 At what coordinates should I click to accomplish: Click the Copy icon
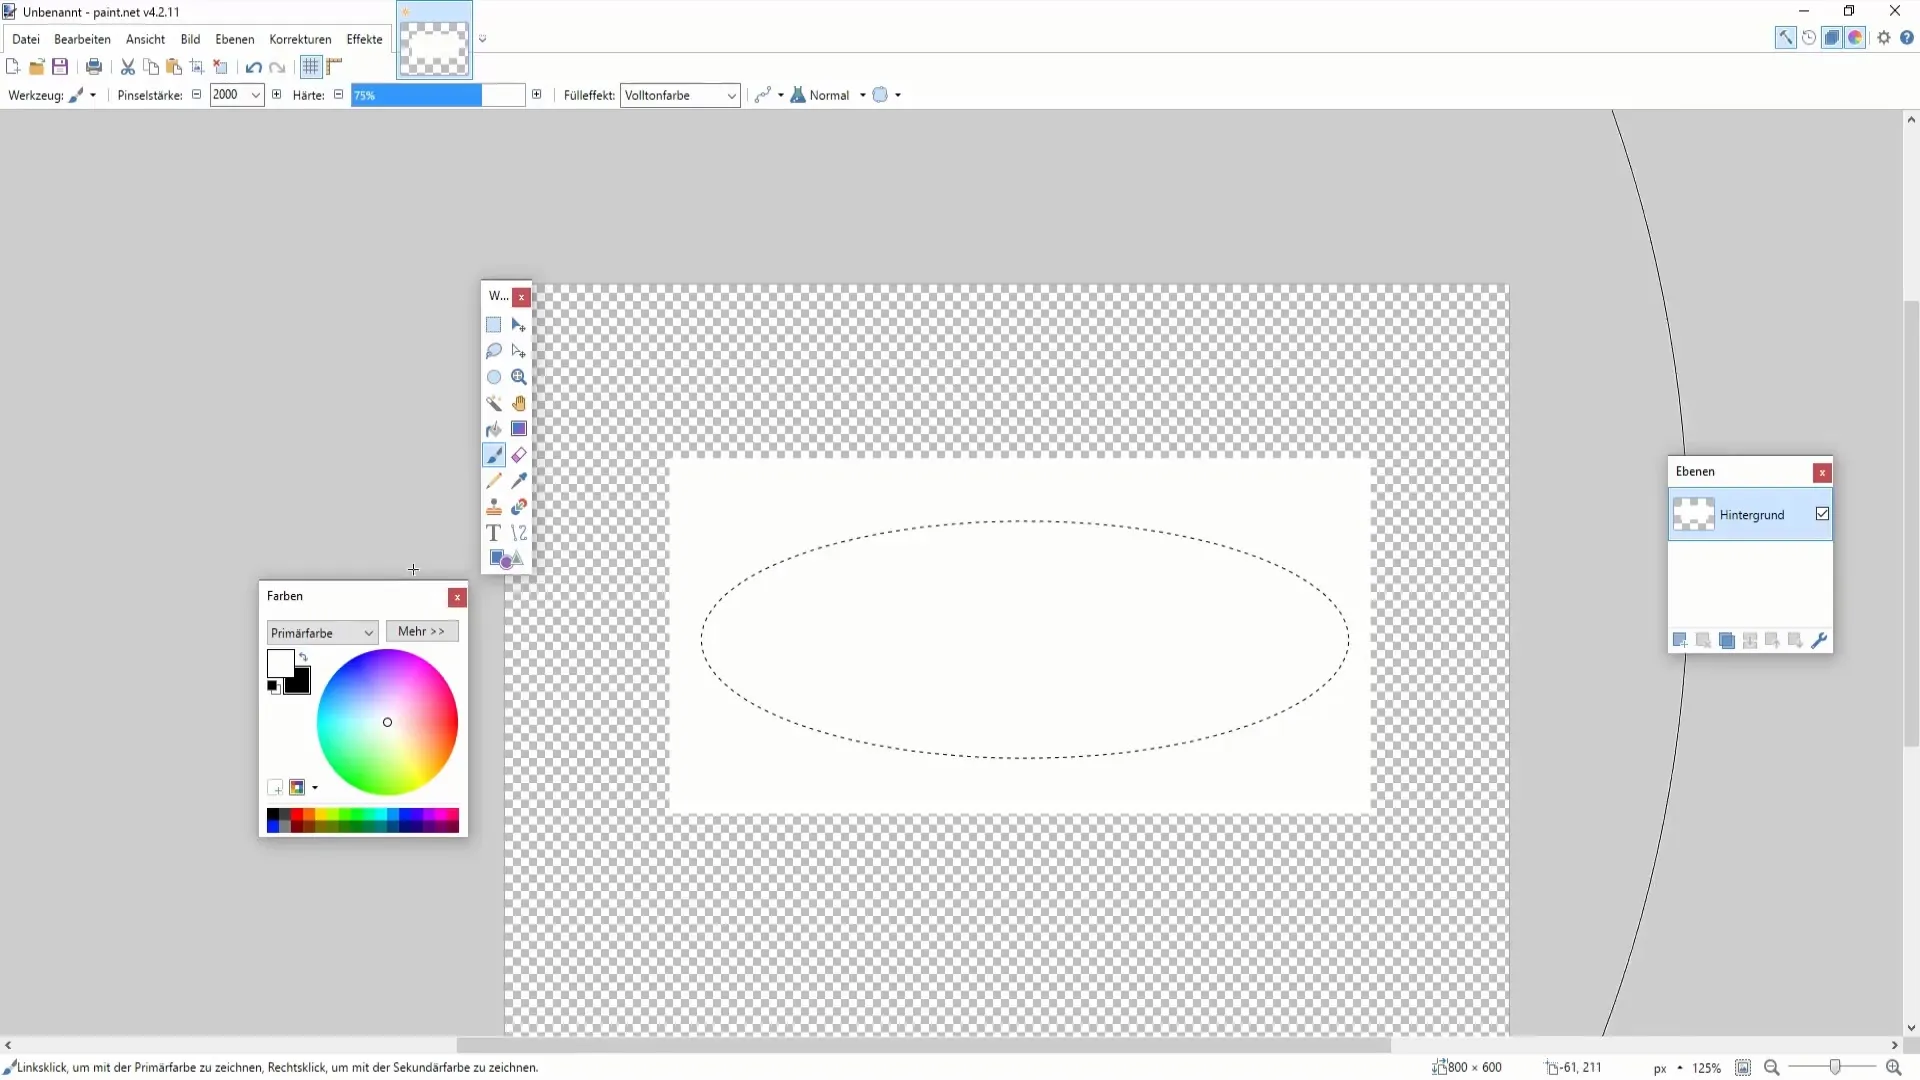click(151, 67)
